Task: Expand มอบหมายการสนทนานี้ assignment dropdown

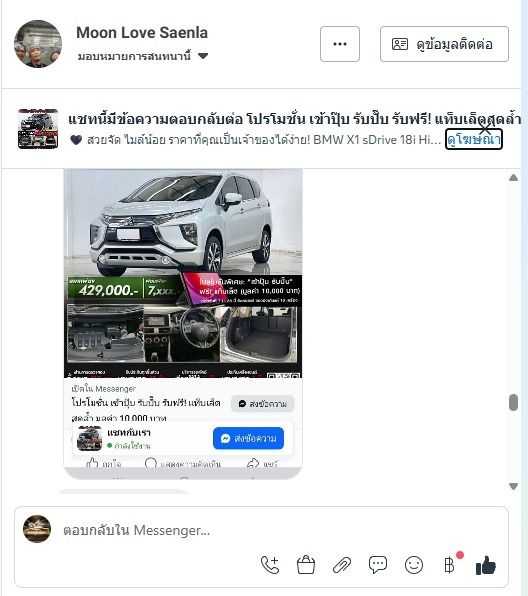Action: [143, 56]
